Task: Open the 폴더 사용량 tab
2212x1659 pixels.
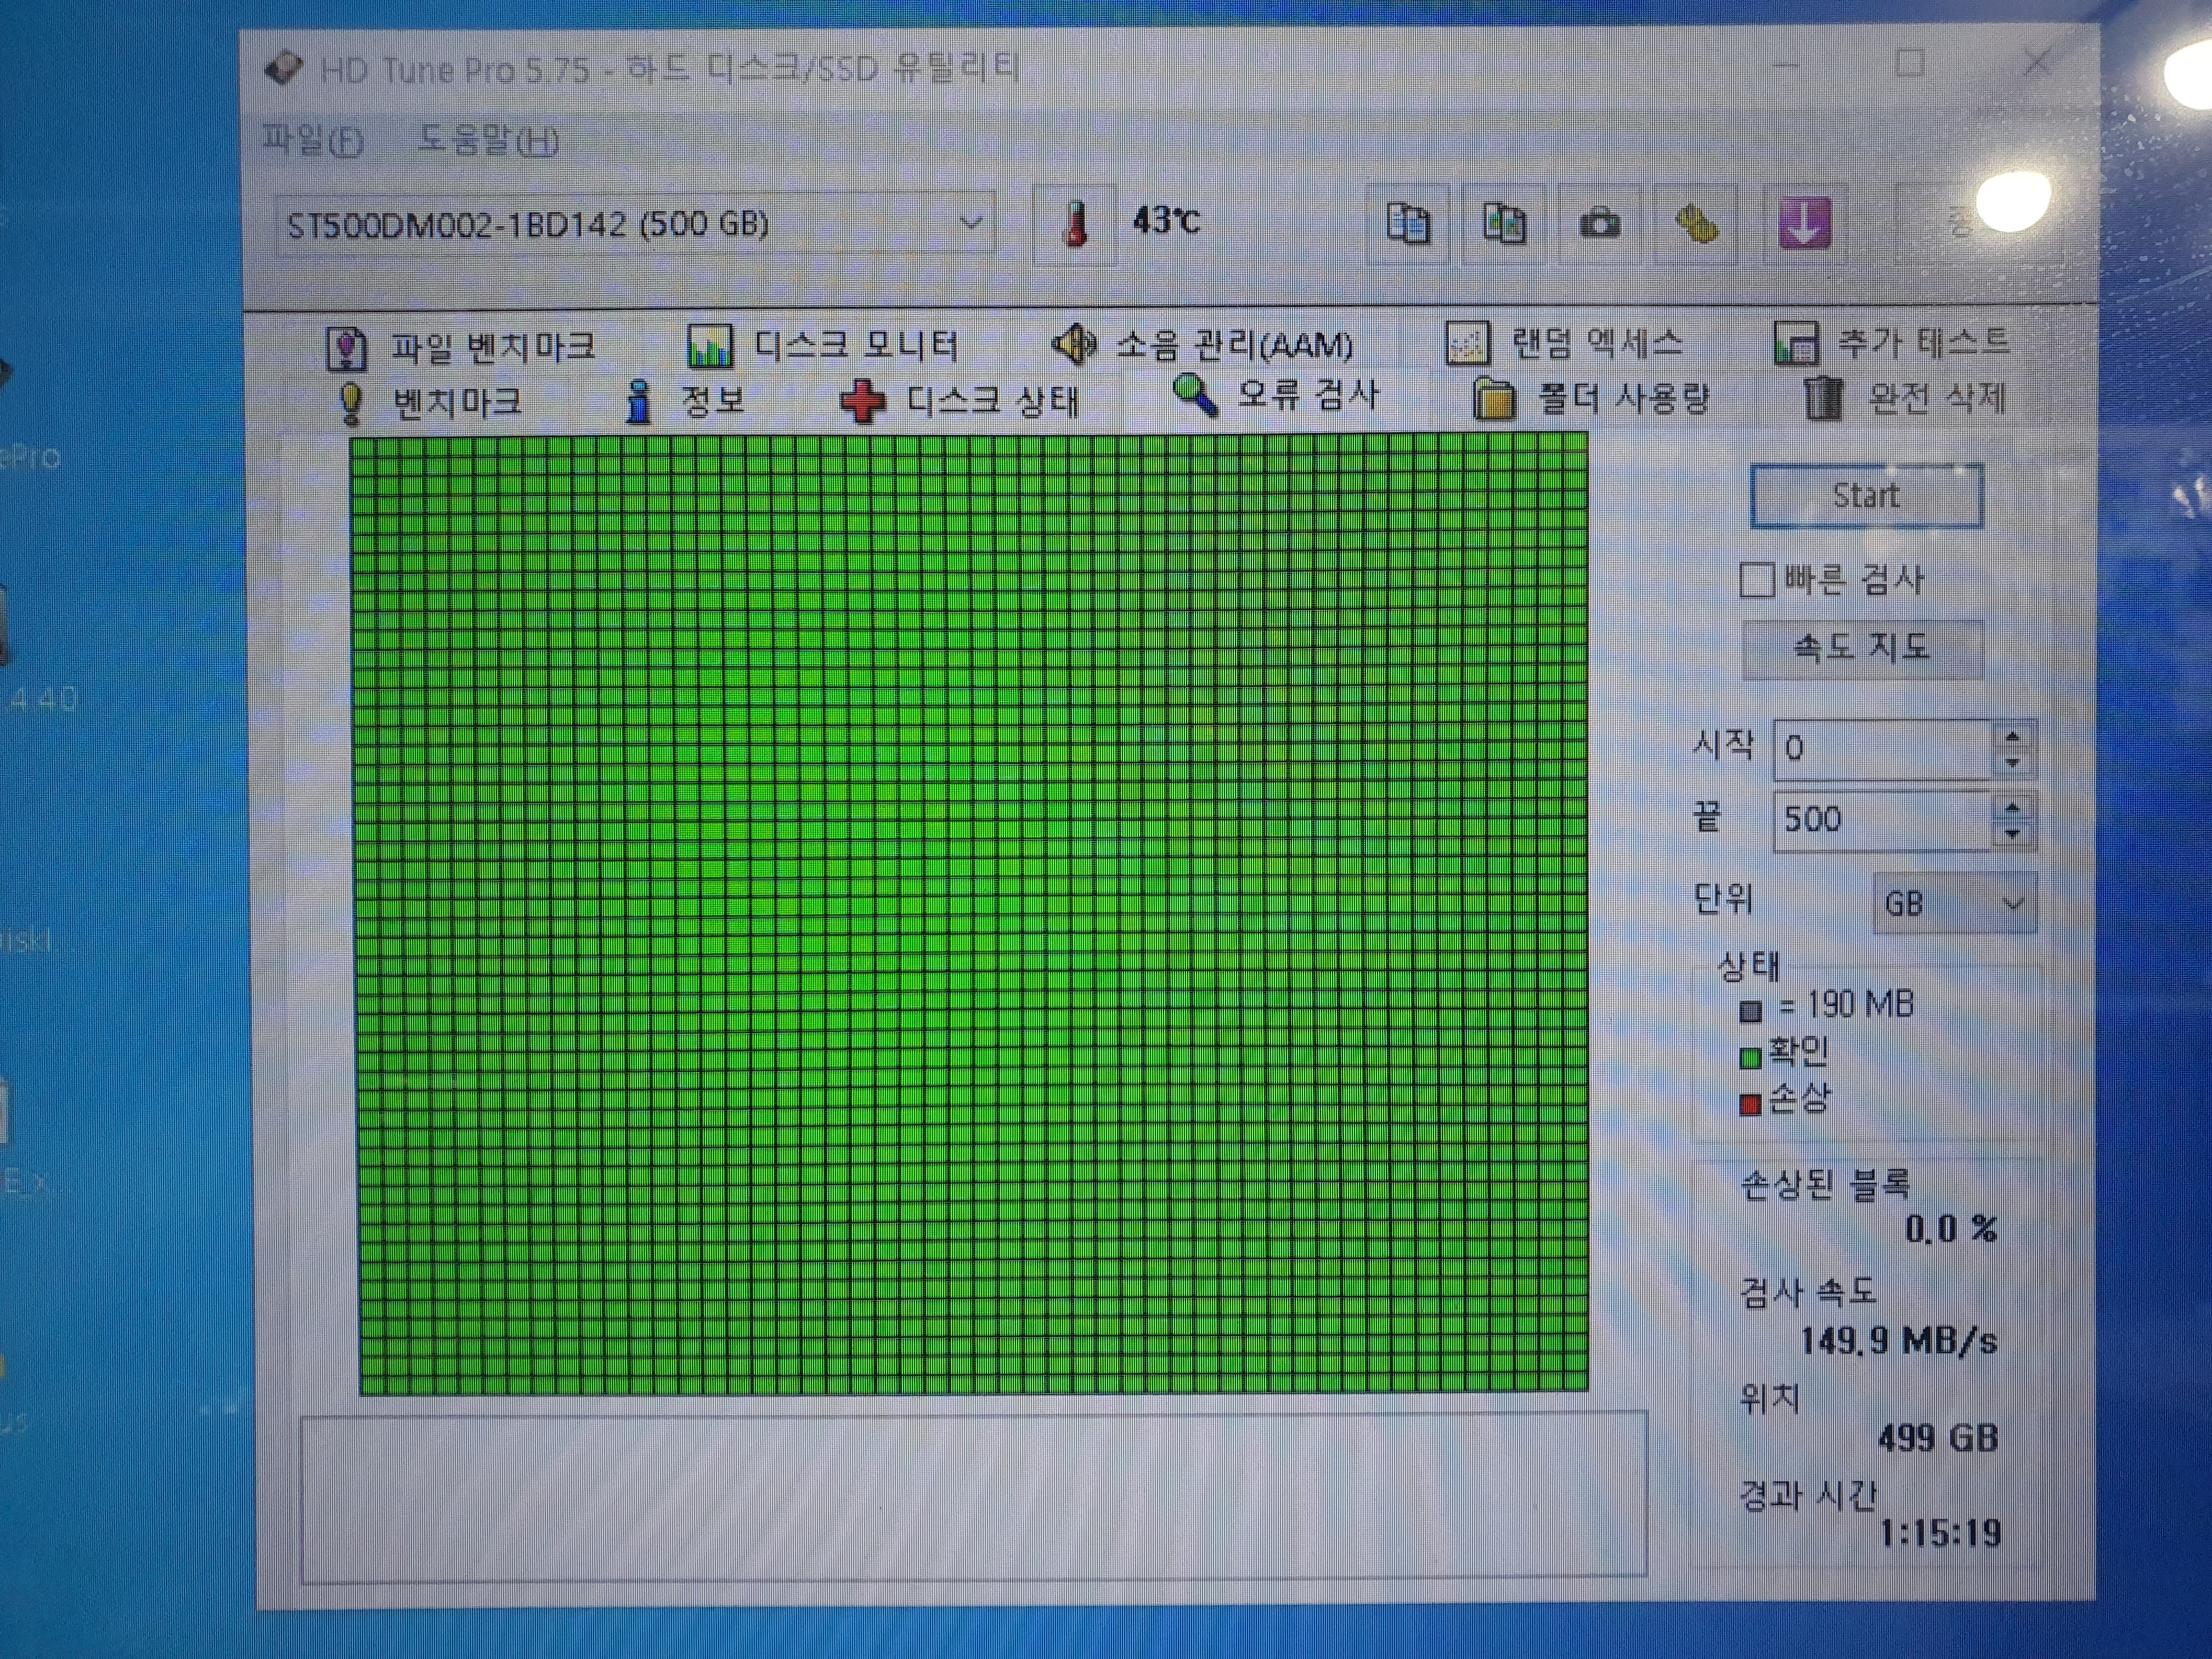Action: pyautogui.click(x=1591, y=399)
